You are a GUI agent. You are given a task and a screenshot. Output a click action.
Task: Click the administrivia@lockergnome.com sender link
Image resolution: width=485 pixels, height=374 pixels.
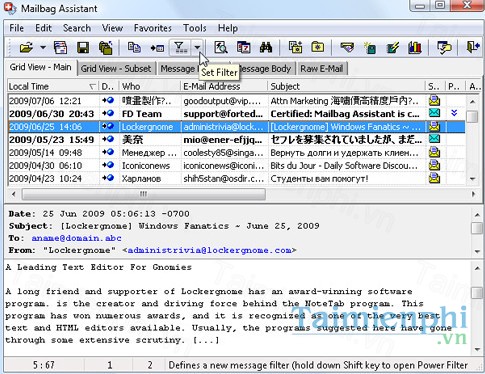click(x=209, y=250)
